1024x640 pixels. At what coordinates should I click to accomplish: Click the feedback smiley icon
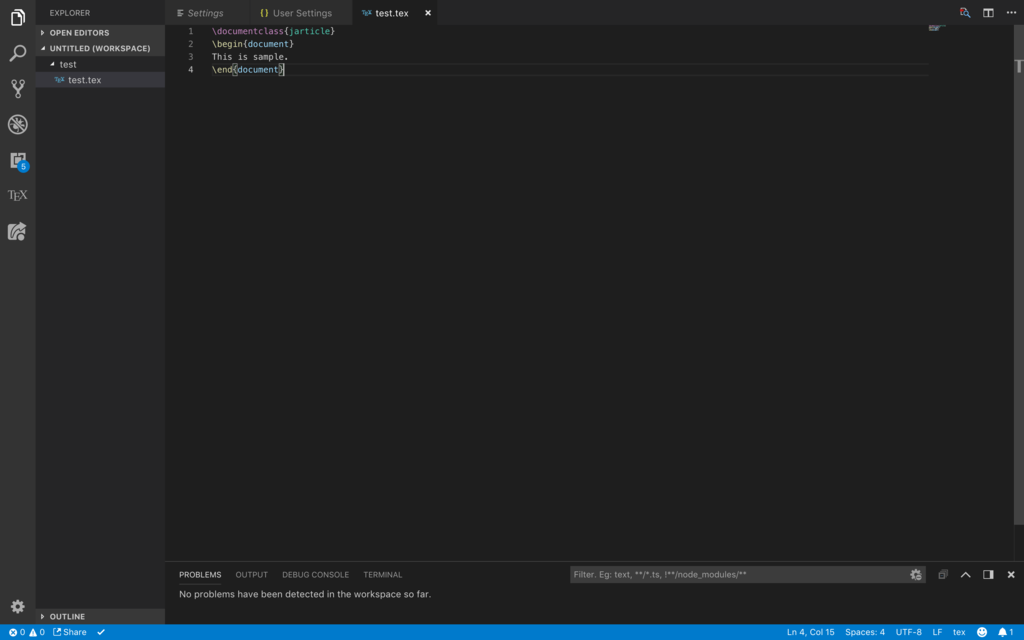(982, 632)
